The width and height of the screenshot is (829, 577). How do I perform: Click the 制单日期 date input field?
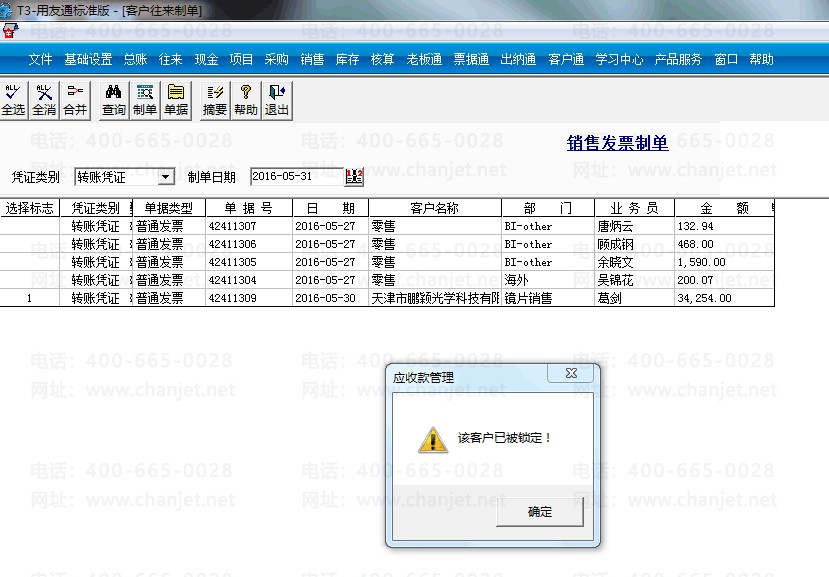(x=297, y=176)
